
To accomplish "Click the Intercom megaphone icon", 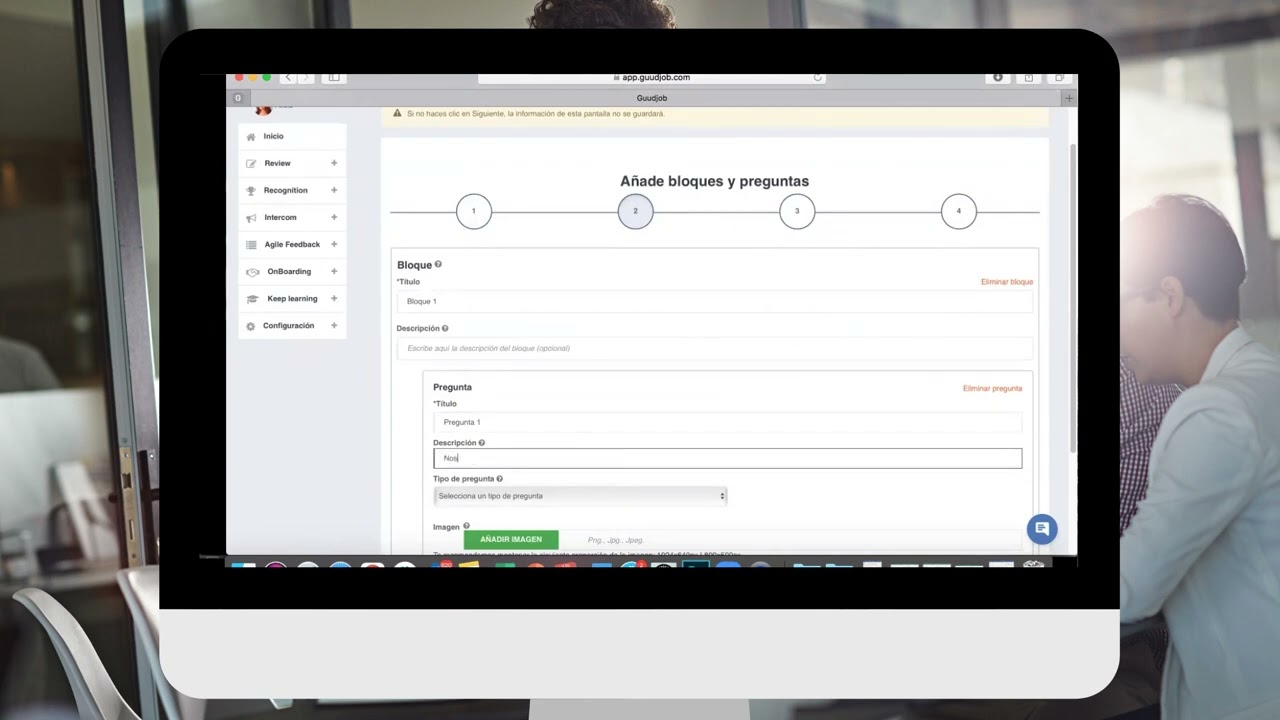I will click(x=251, y=218).
